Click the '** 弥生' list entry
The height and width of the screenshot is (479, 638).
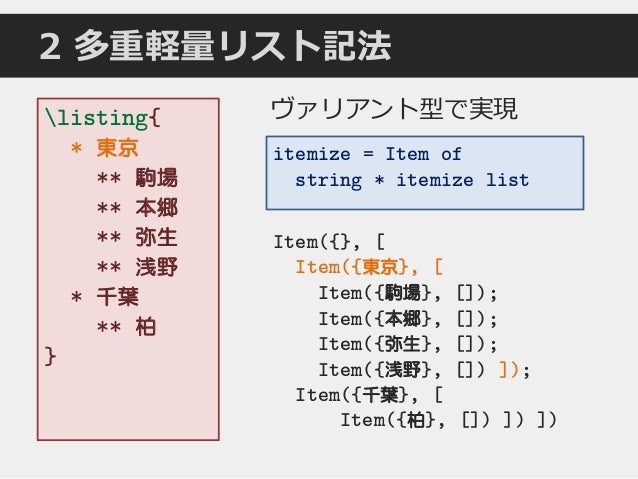tap(137, 237)
